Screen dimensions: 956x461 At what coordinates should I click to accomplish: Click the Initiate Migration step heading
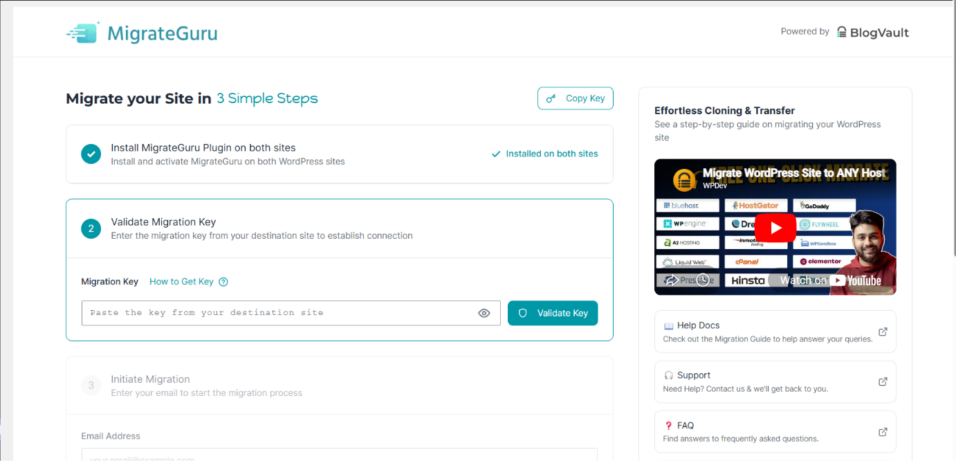tap(151, 379)
